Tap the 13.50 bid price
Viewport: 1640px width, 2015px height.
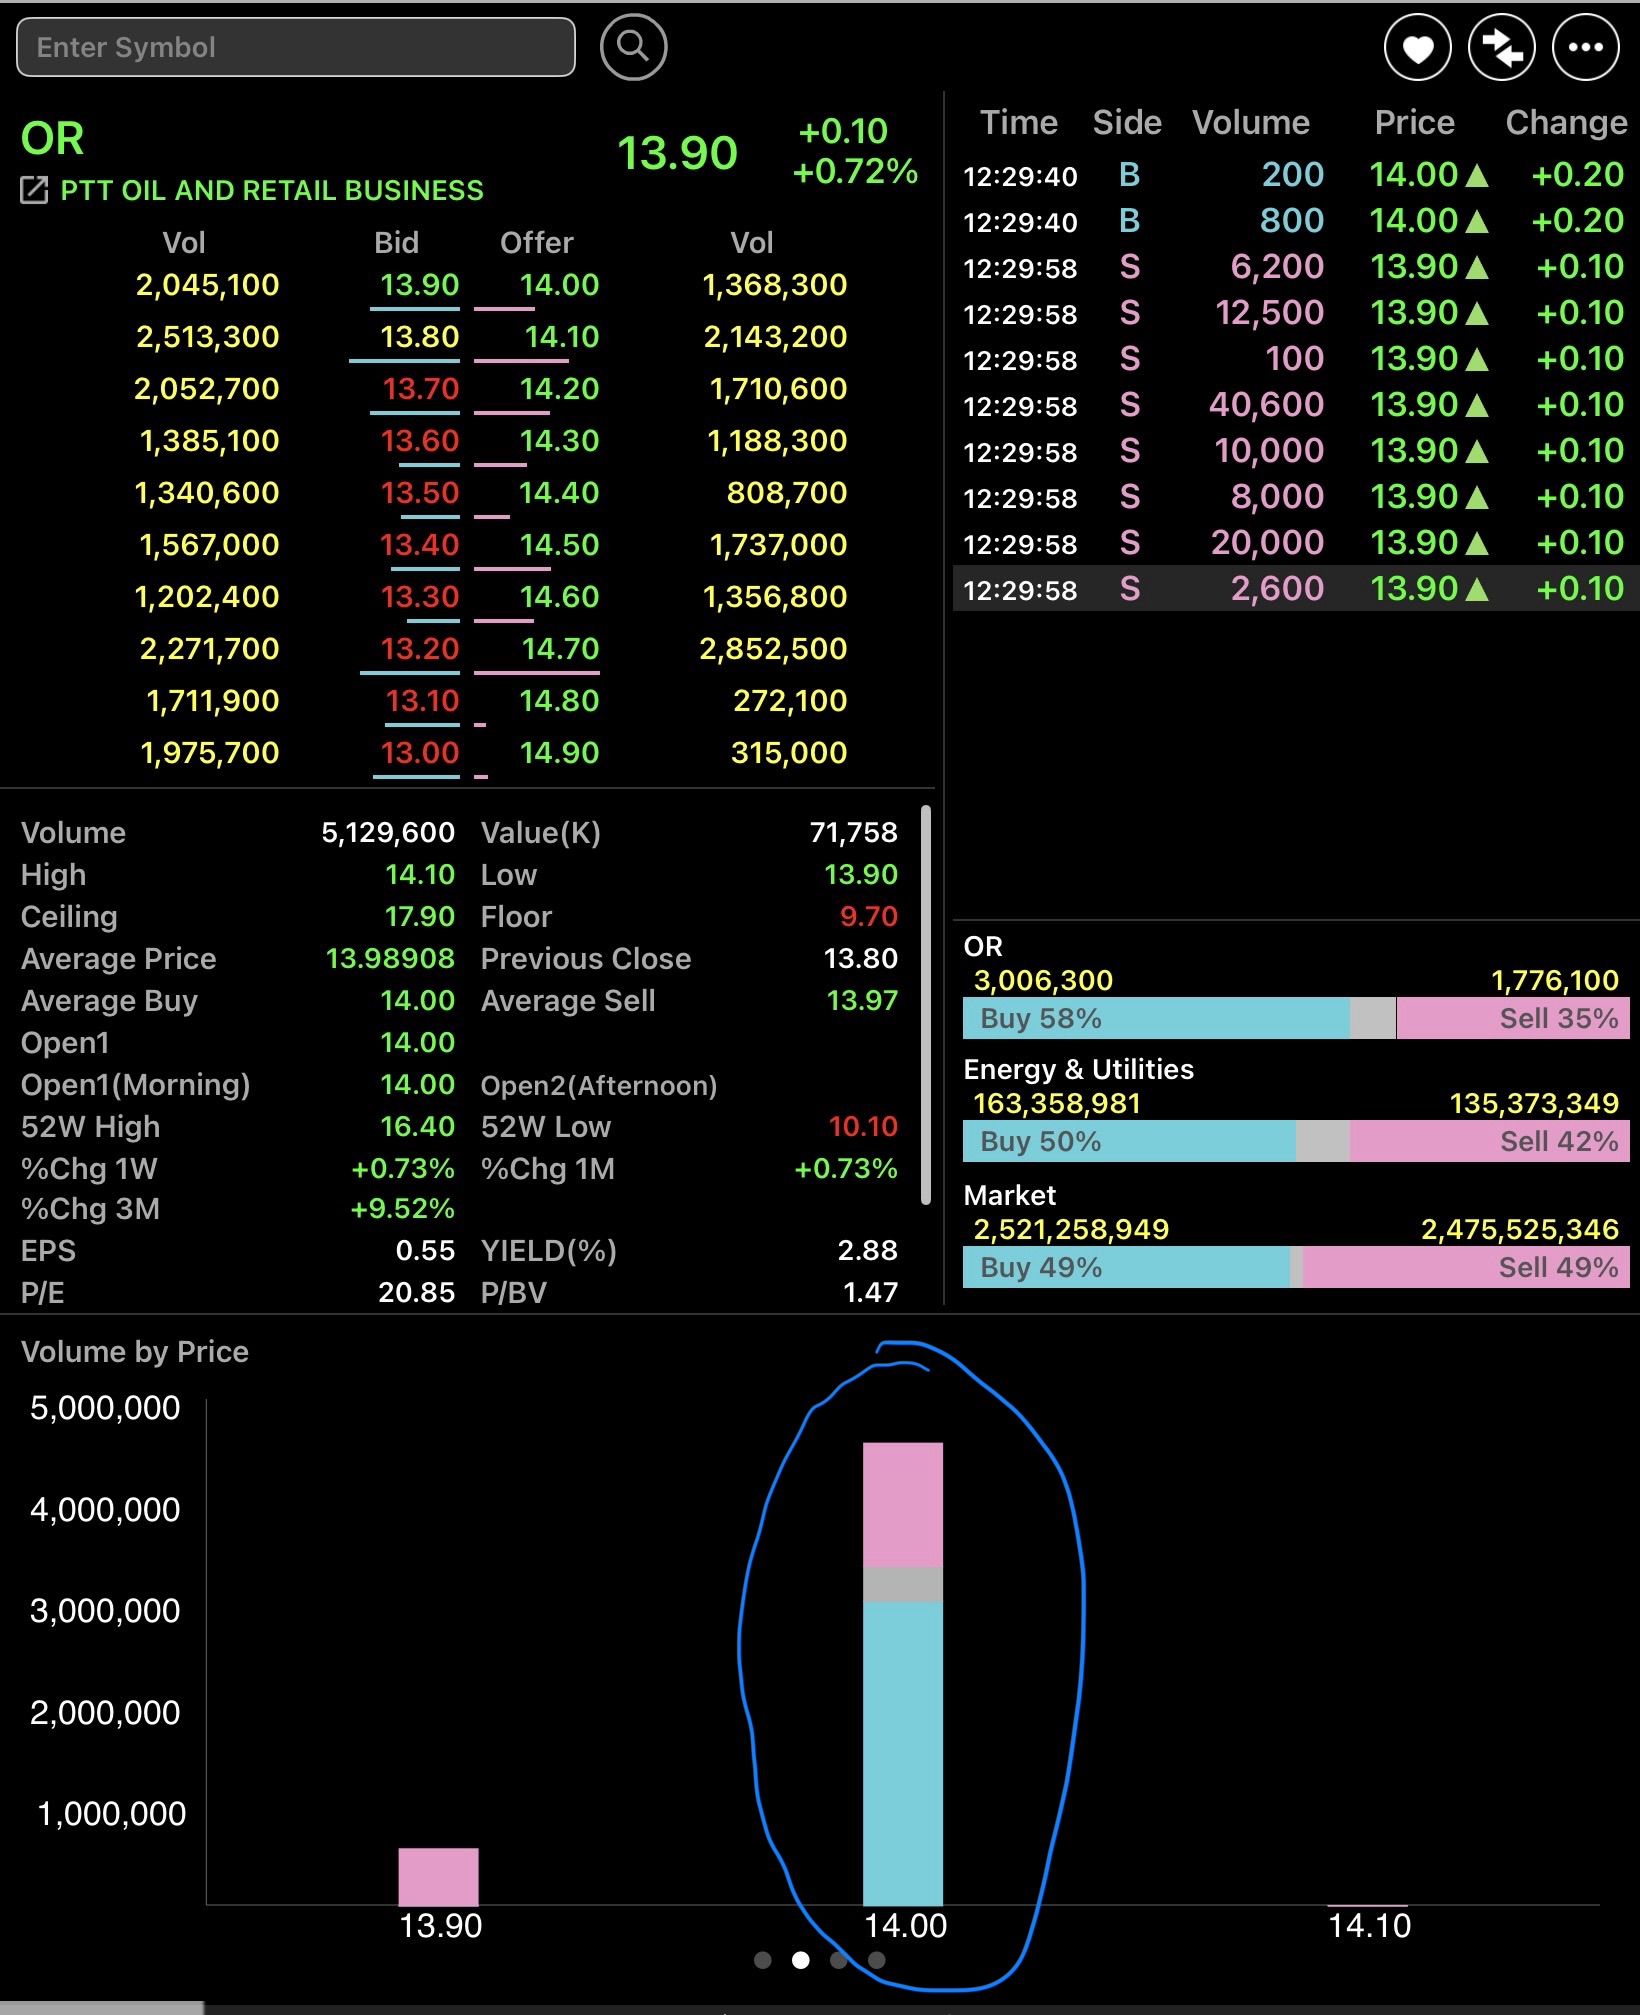pos(420,493)
